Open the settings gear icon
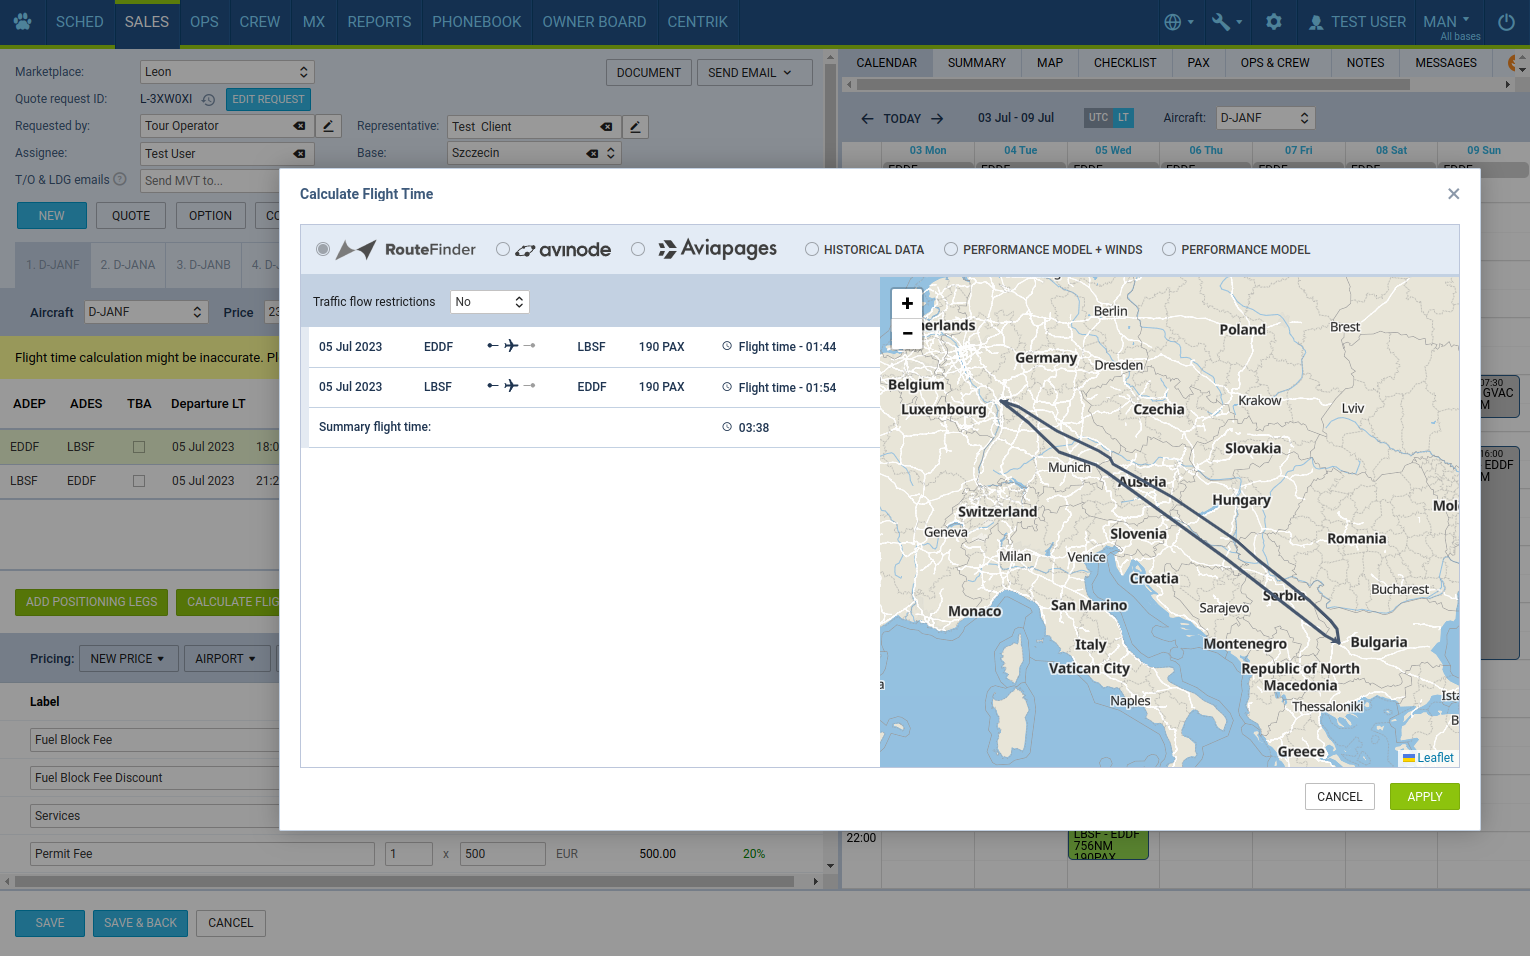Viewport: 1530px width, 956px height. pyautogui.click(x=1274, y=22)
